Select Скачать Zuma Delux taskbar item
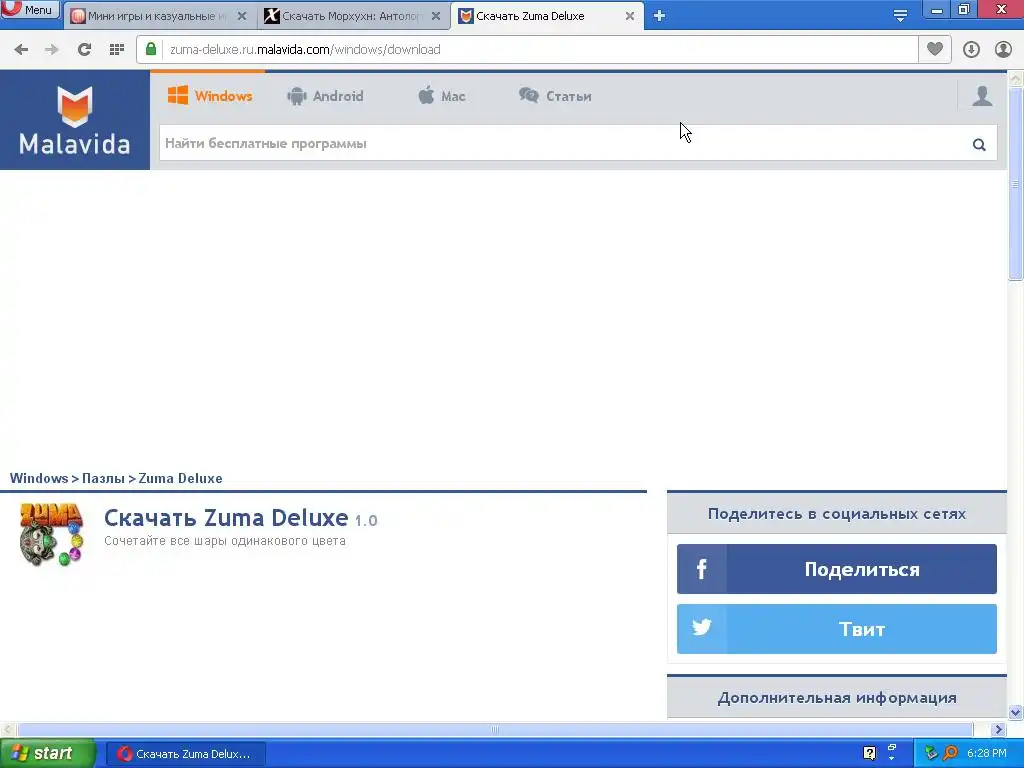The image size is (1024, 768). tap(185, 754)
